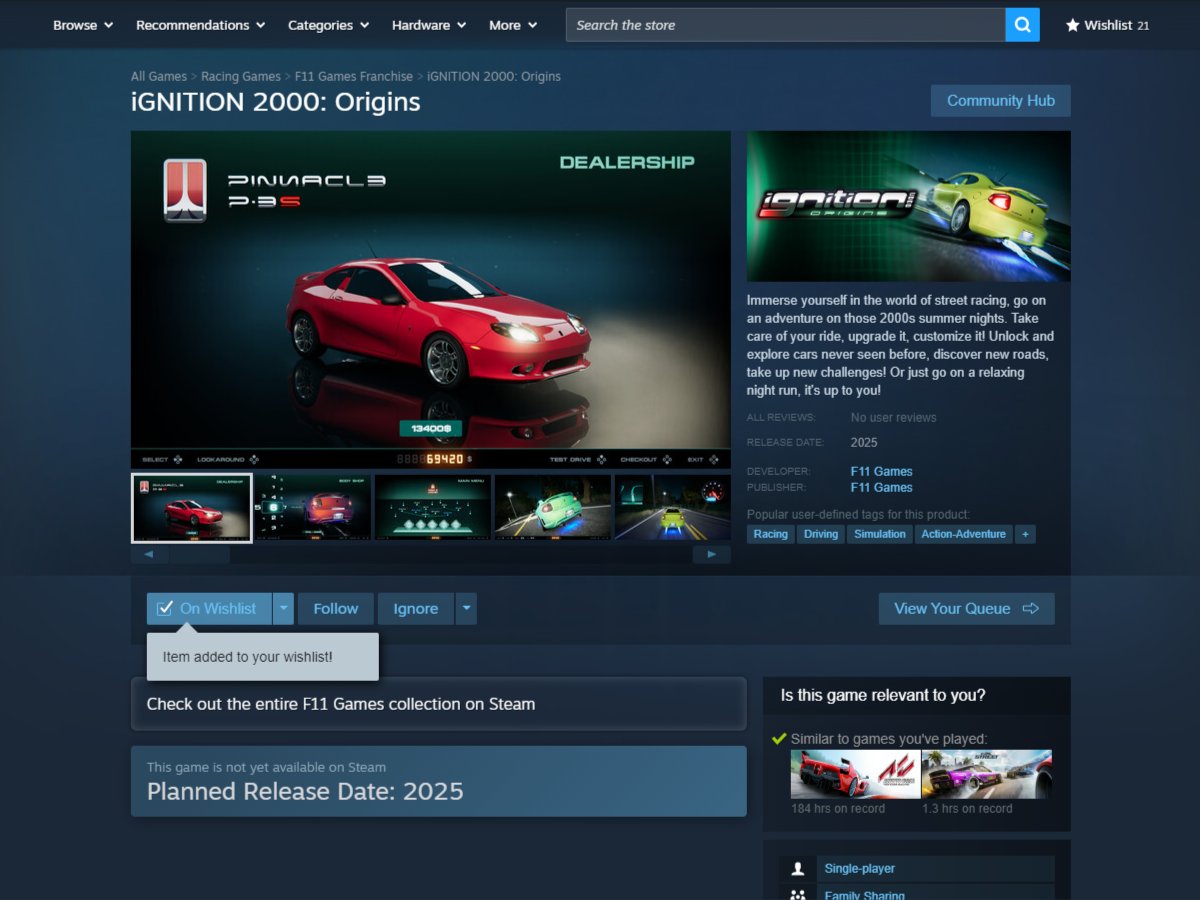Select the Action-Adventure tag
Image resolution: width=1200 pixels, height=900 pixels.
click(x=964, y=534)
